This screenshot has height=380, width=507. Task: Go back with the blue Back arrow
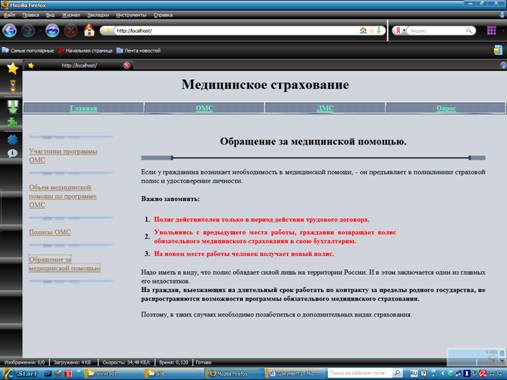[x=9, y=31]
